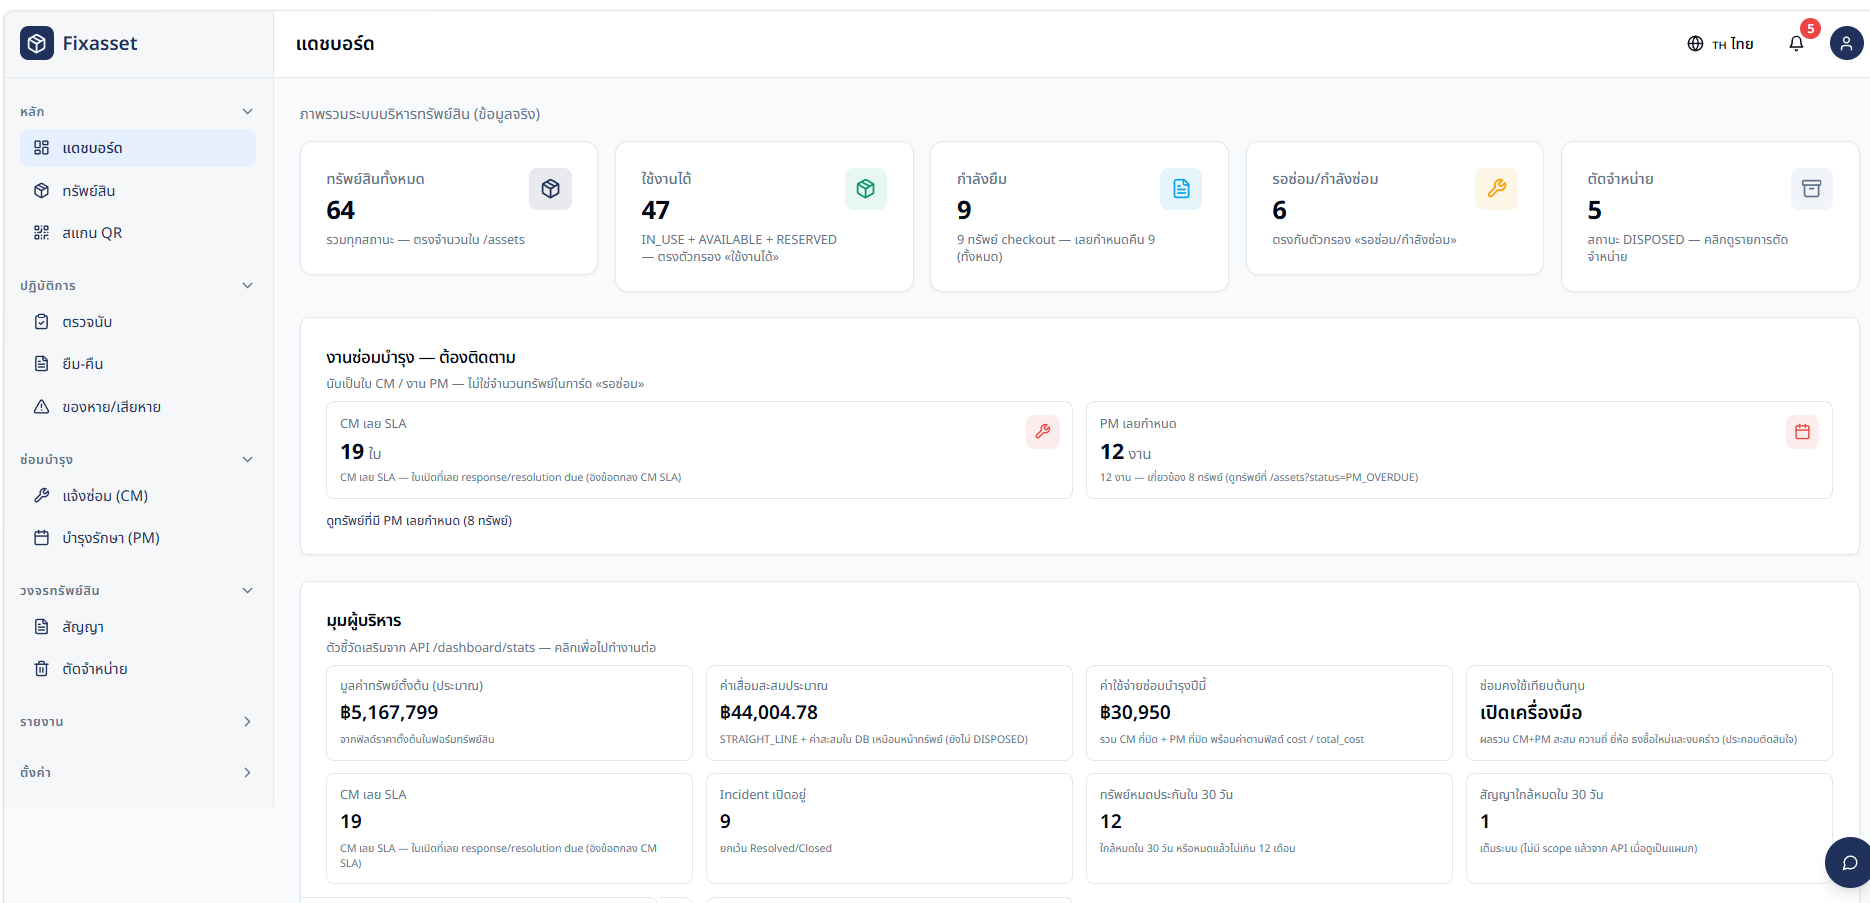Open the ทรัพย์หมดประกันใน 30 วัน card
The width and height of the screenshot is (1870, 903).
tap(1269, 829)
